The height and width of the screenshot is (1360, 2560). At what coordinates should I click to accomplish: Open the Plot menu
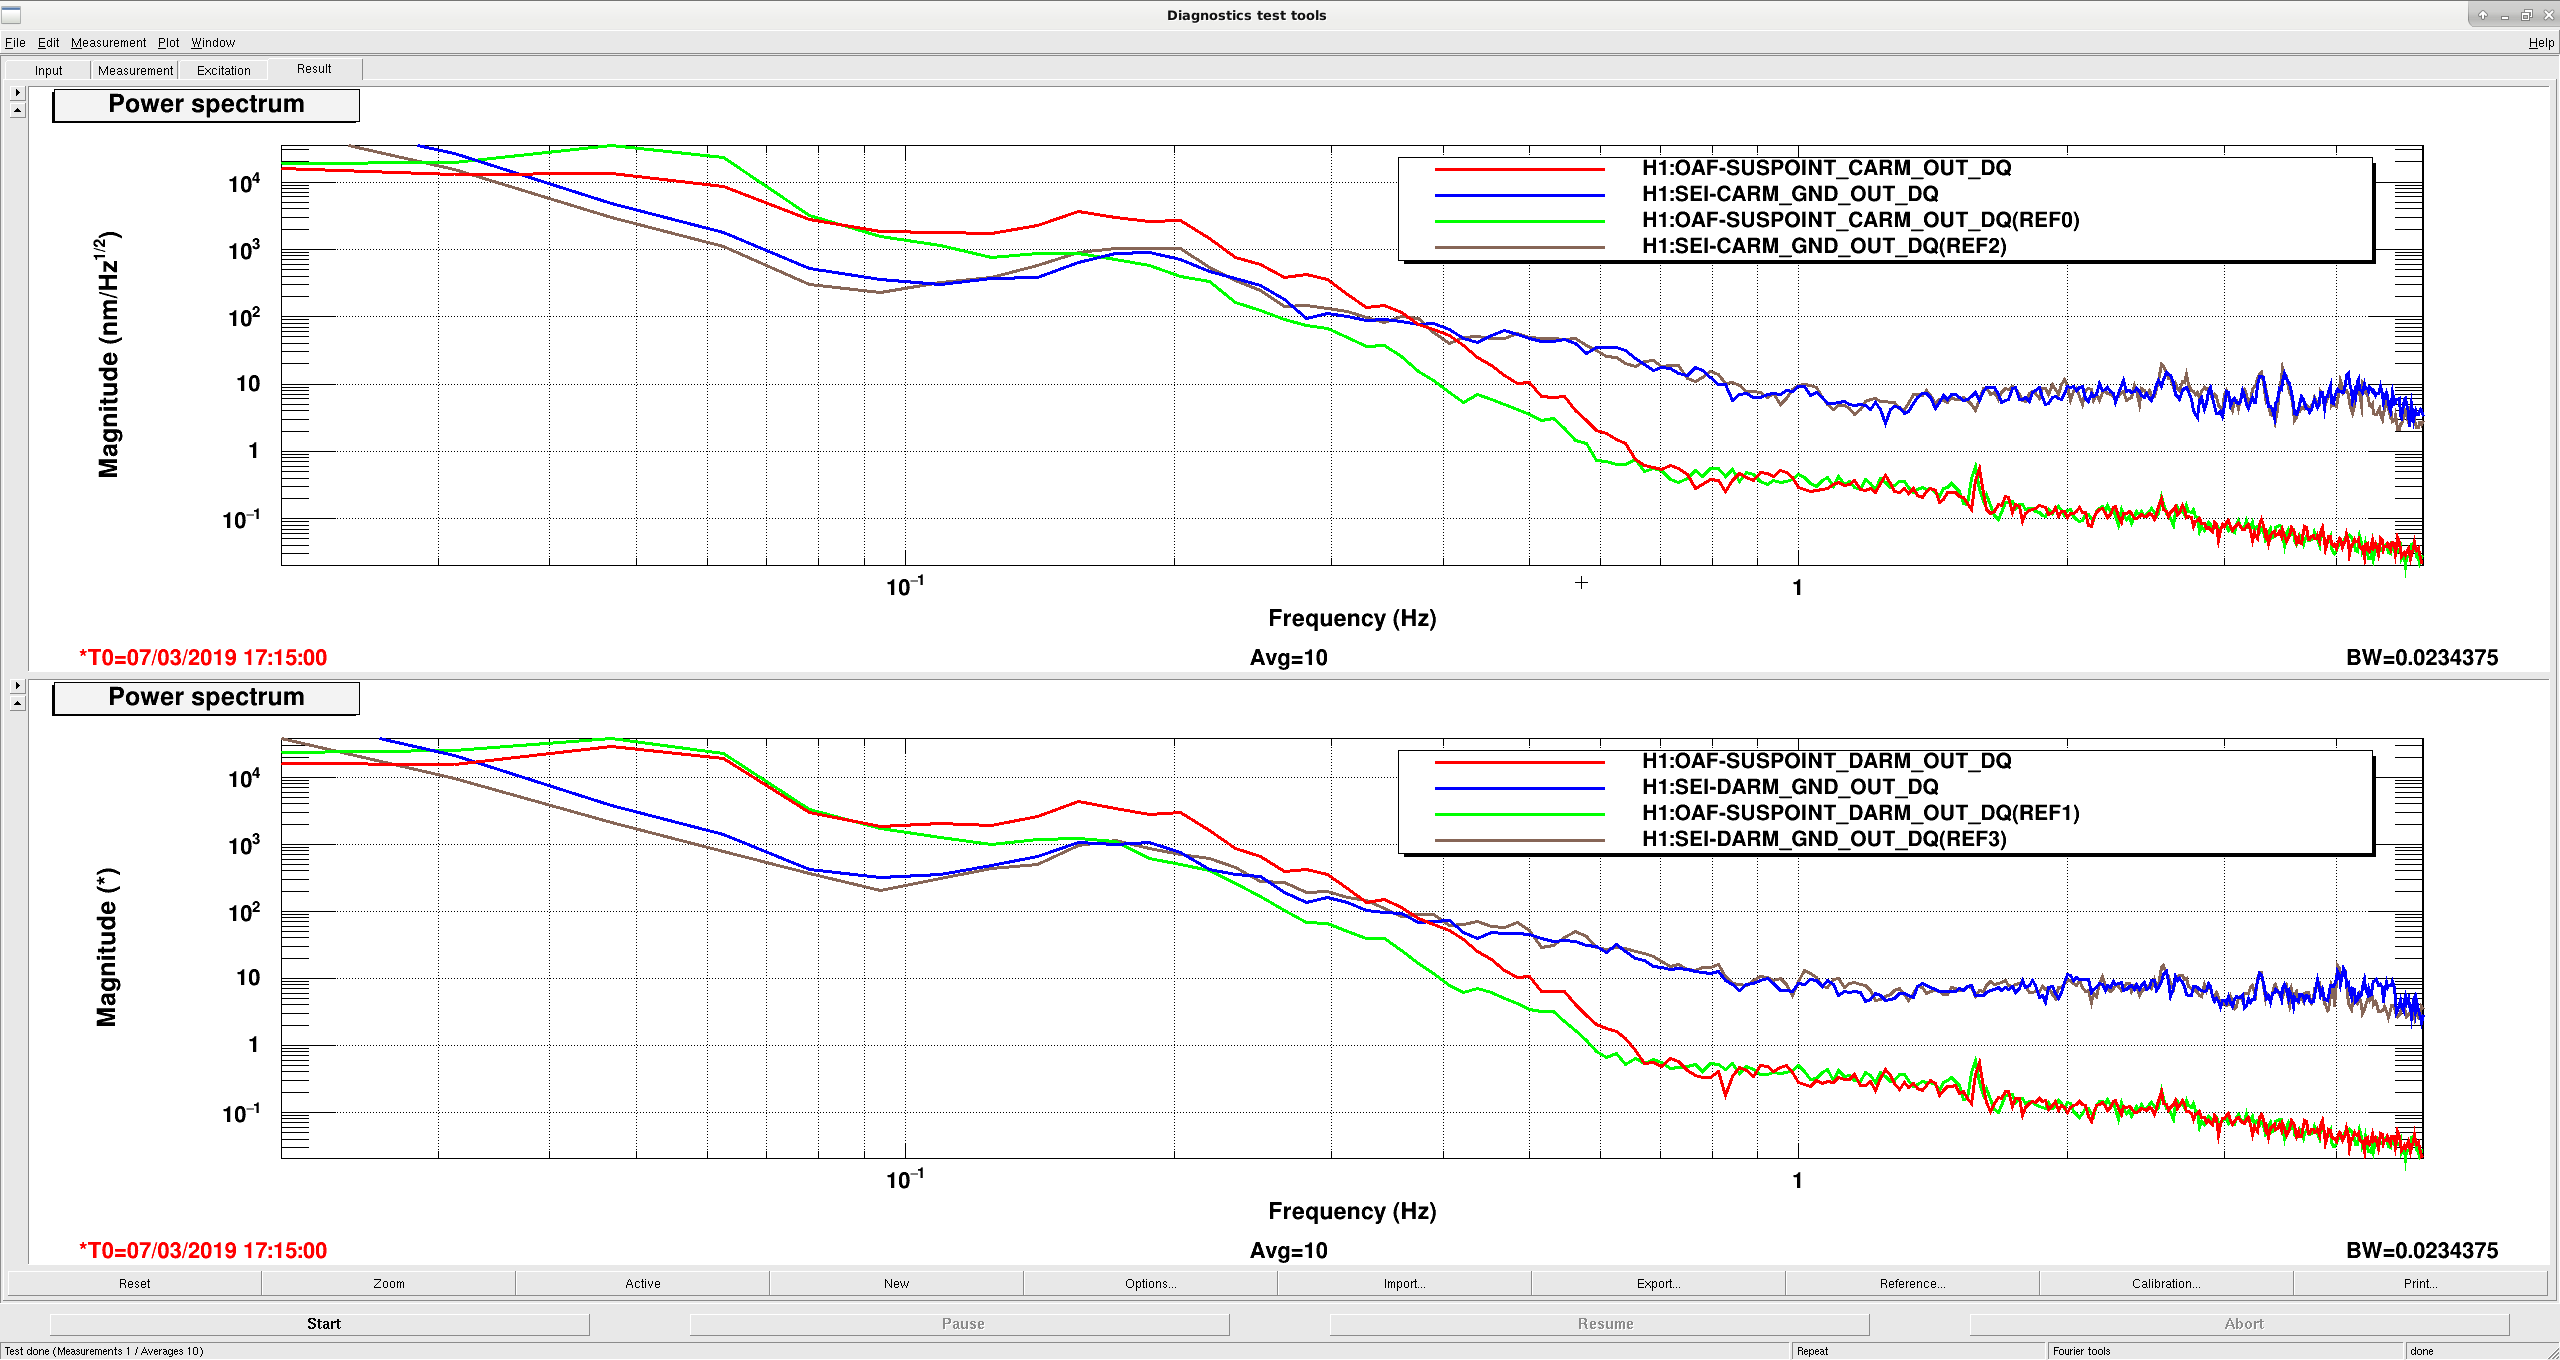[x=168, y=43]
